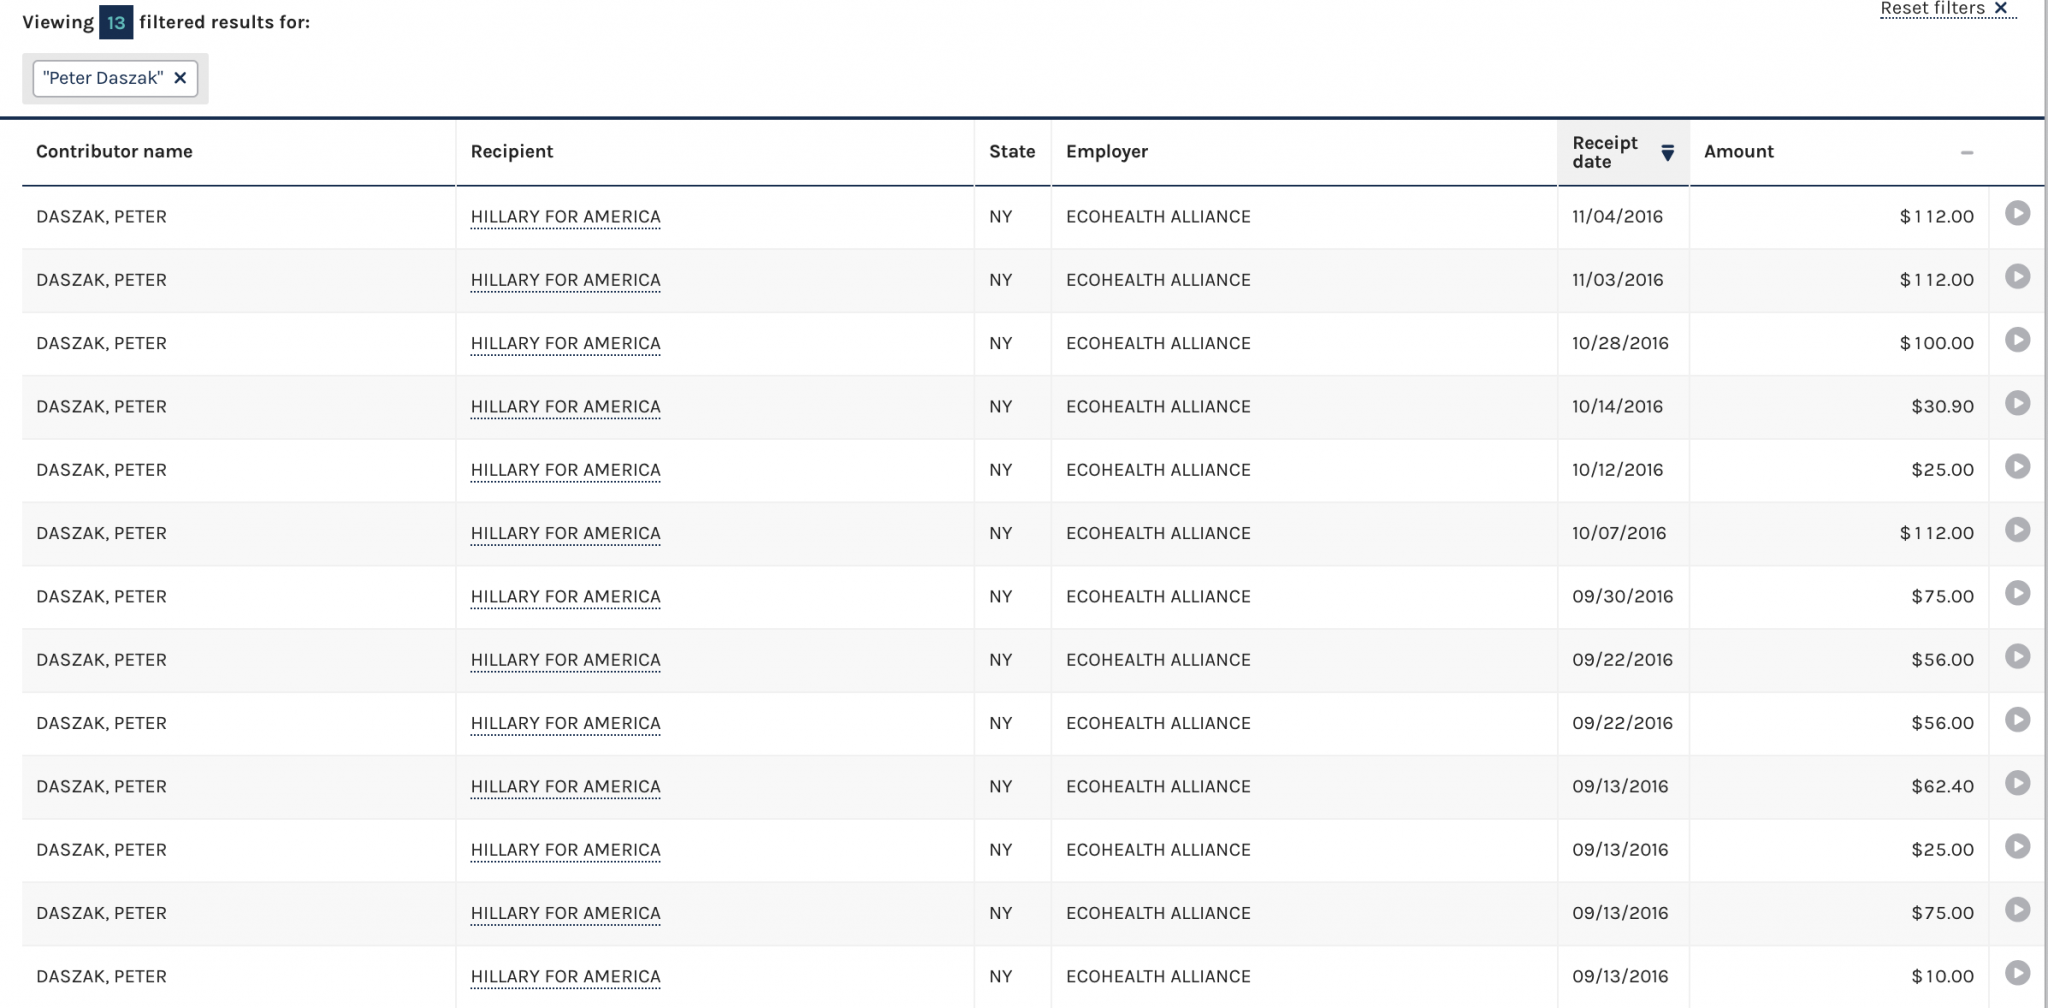Image resolution: width=2048 pixels, height=1008 pixels.
Task: Click arrow icon for $62.40 contribution
Action: (2017, 783)
